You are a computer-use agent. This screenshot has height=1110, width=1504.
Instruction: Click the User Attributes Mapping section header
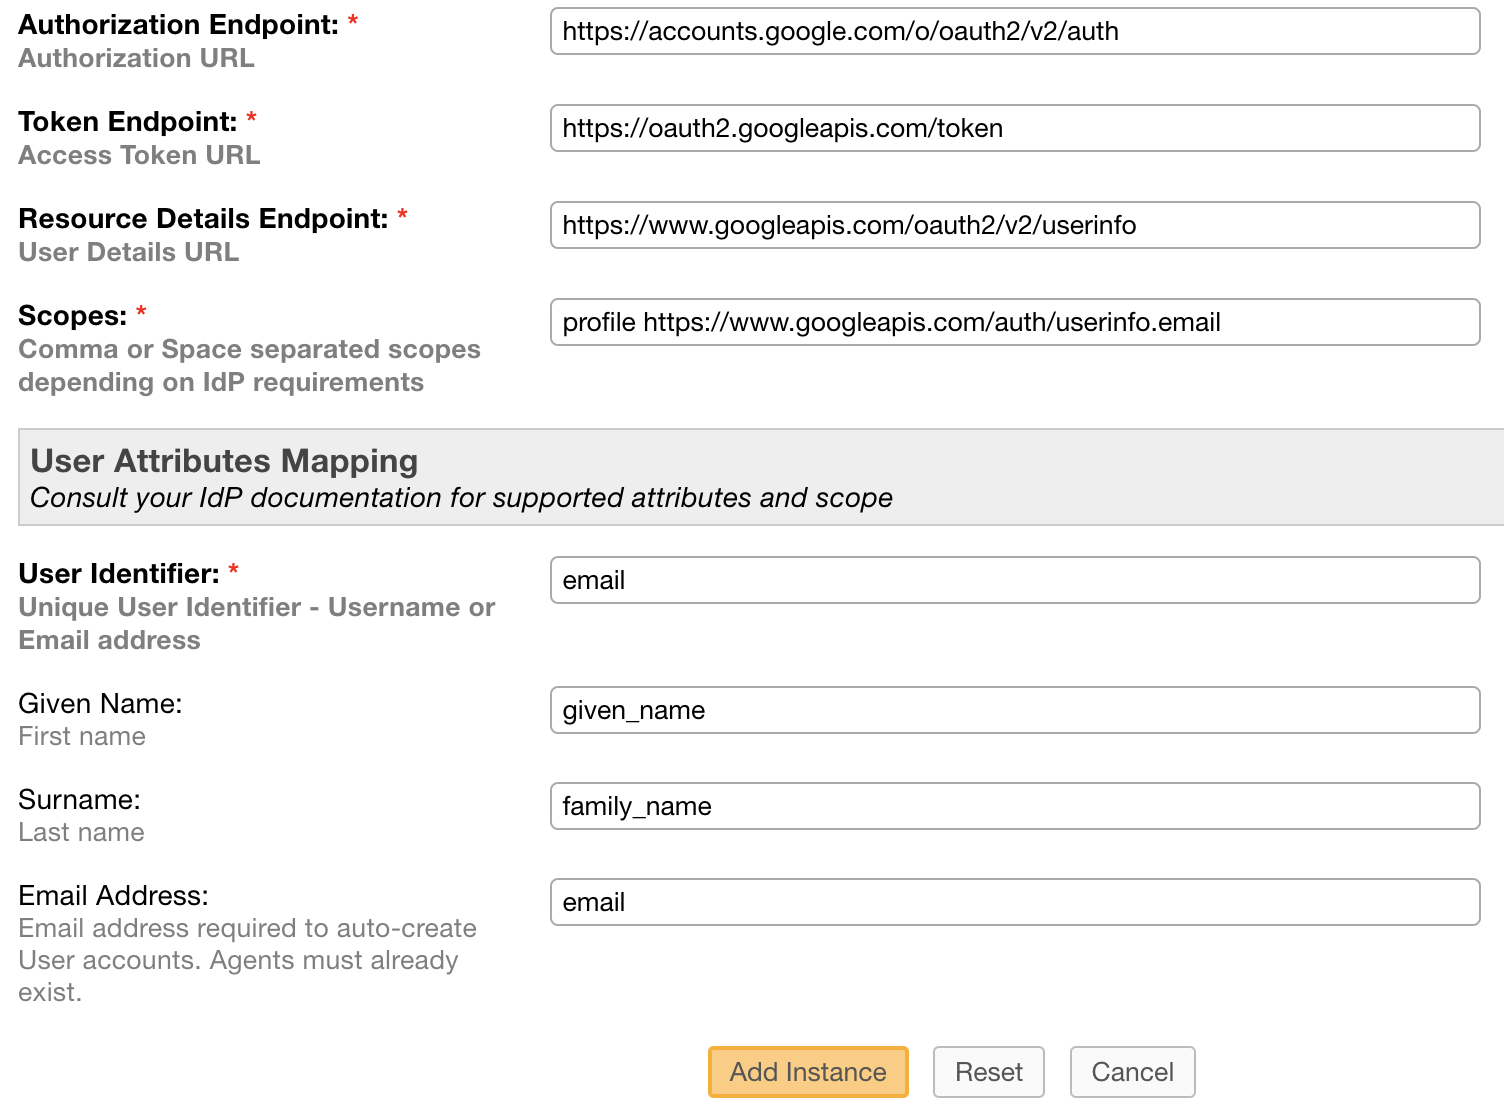pyautogui.click(x=224, y=461)
